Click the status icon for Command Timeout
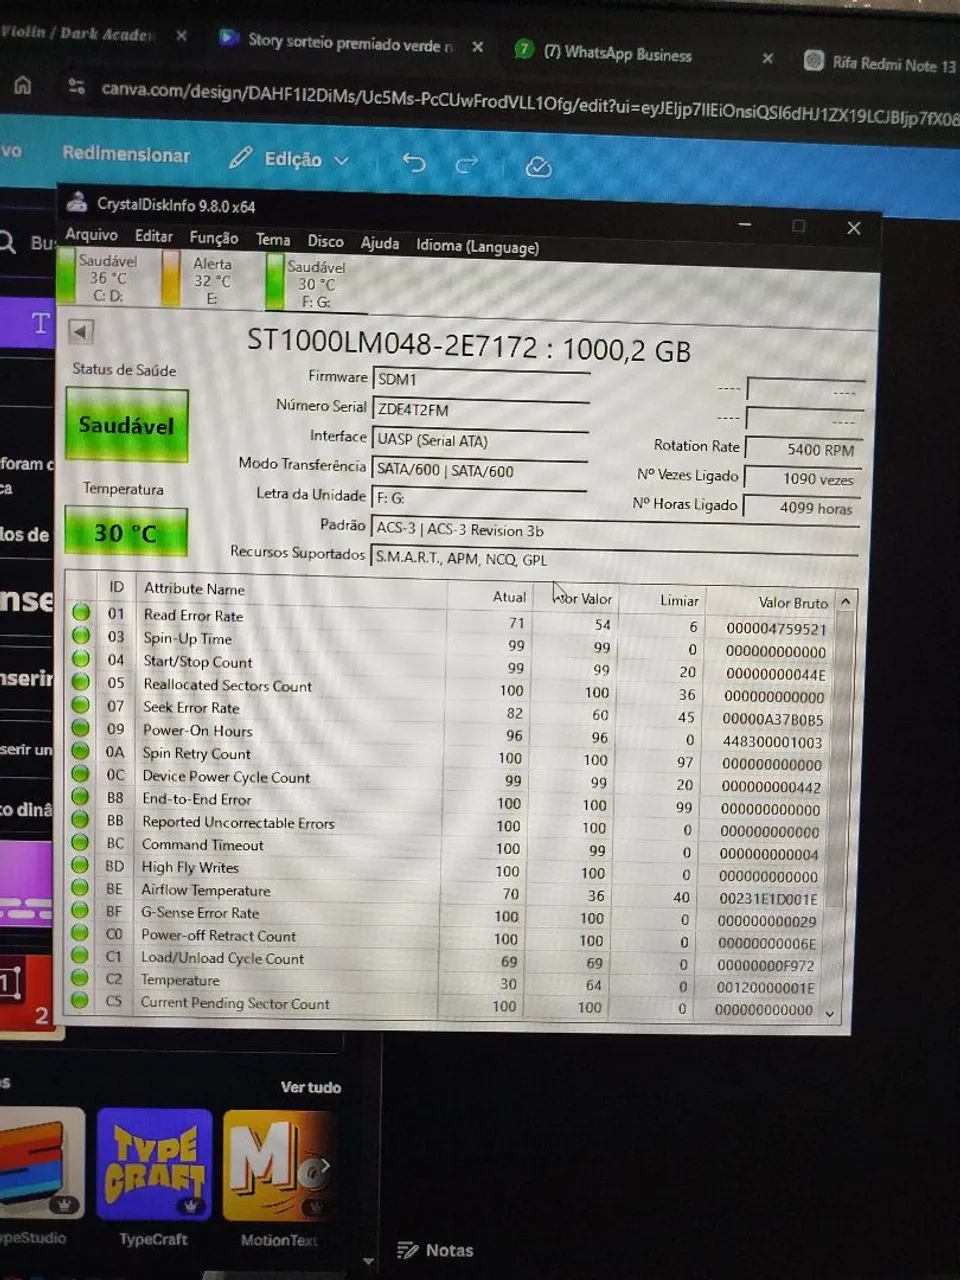Image resolution: width=960 pixels, height=1280 pixels. point(80,842)
